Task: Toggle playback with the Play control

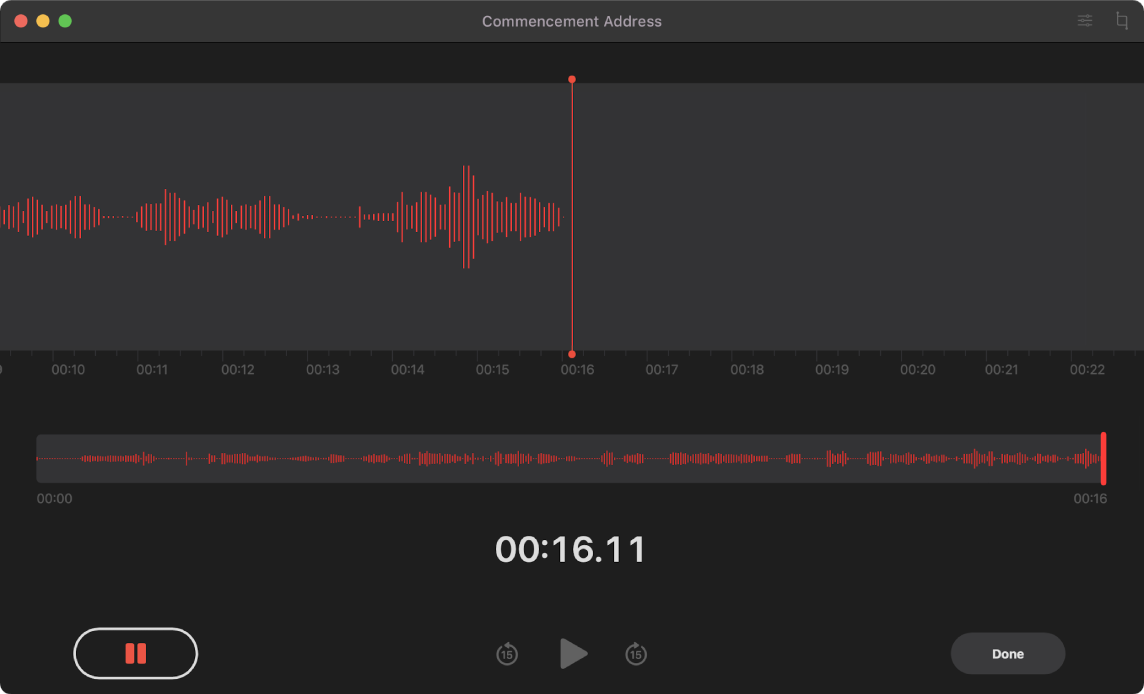Action: pos(573,653)
